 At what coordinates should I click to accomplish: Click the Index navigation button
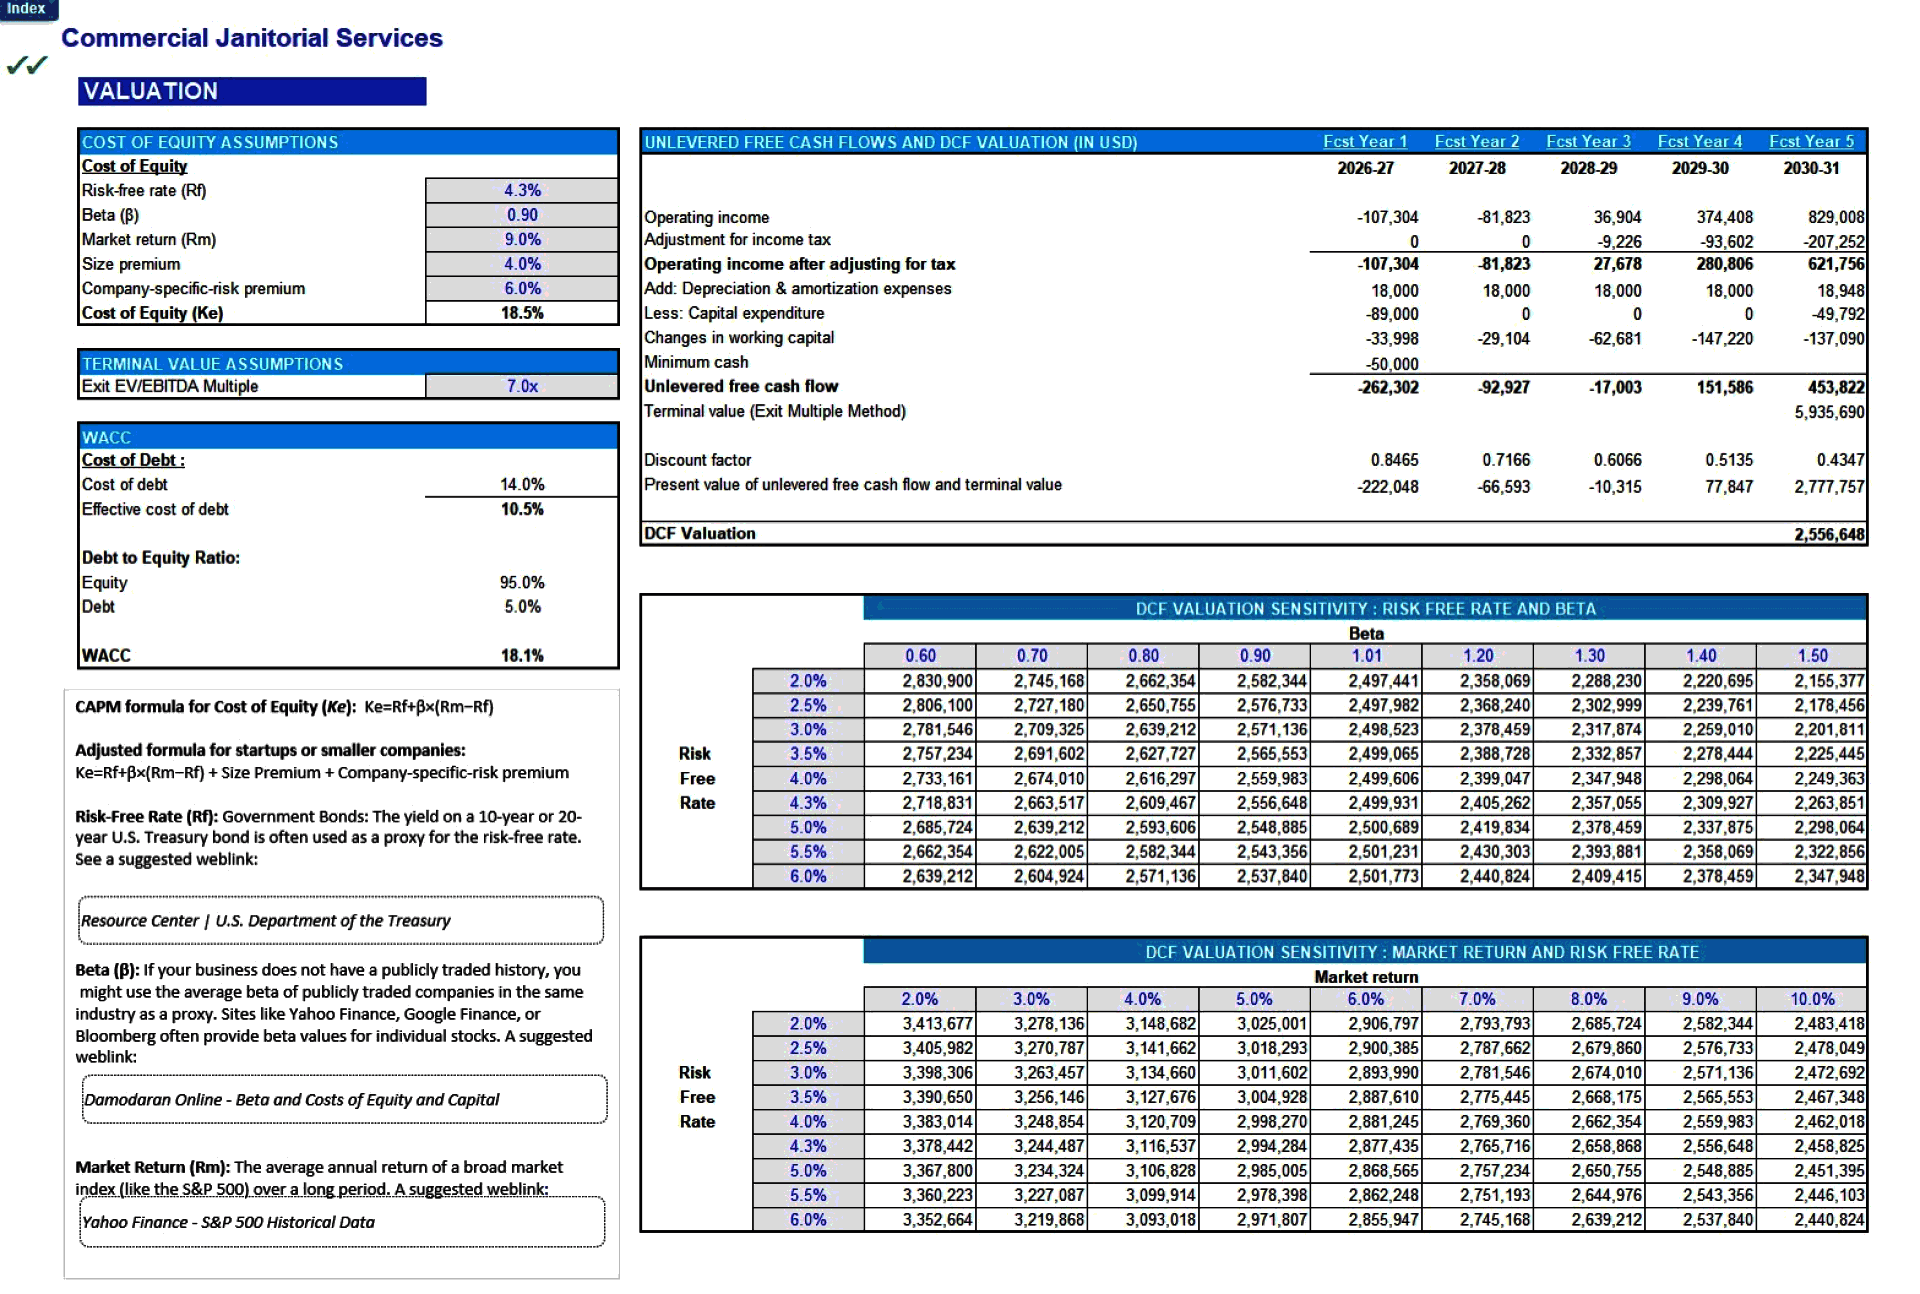(28, 9)
